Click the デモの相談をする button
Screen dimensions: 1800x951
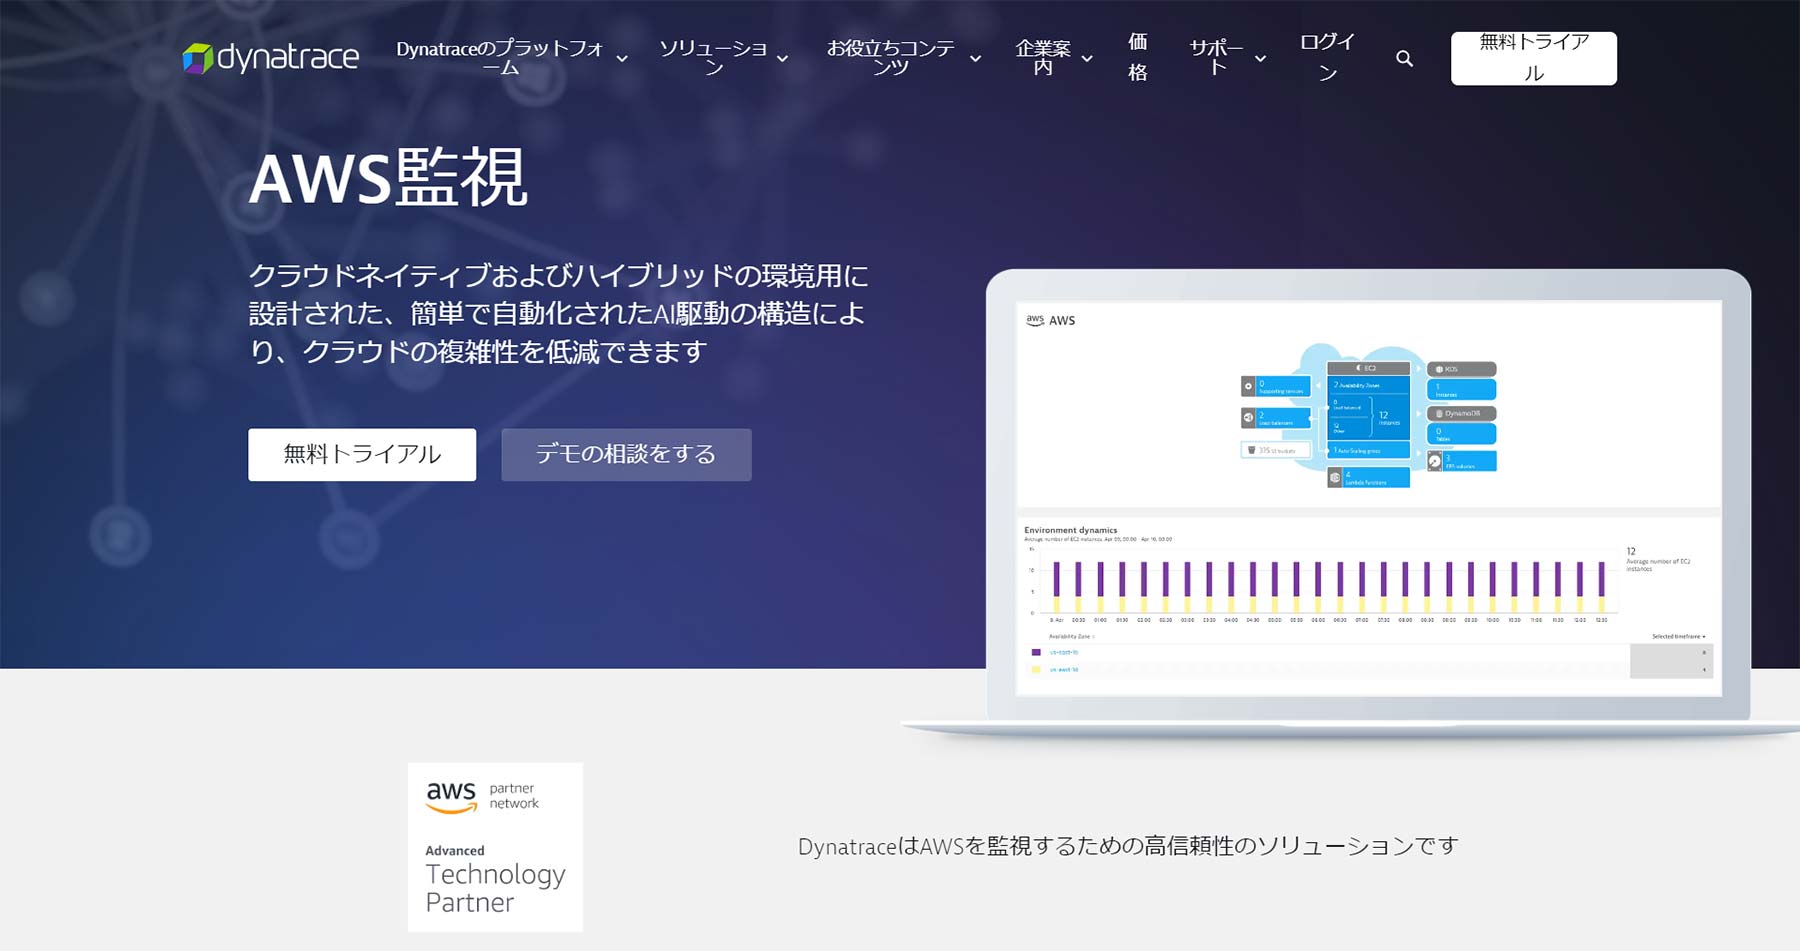(626, 455)
